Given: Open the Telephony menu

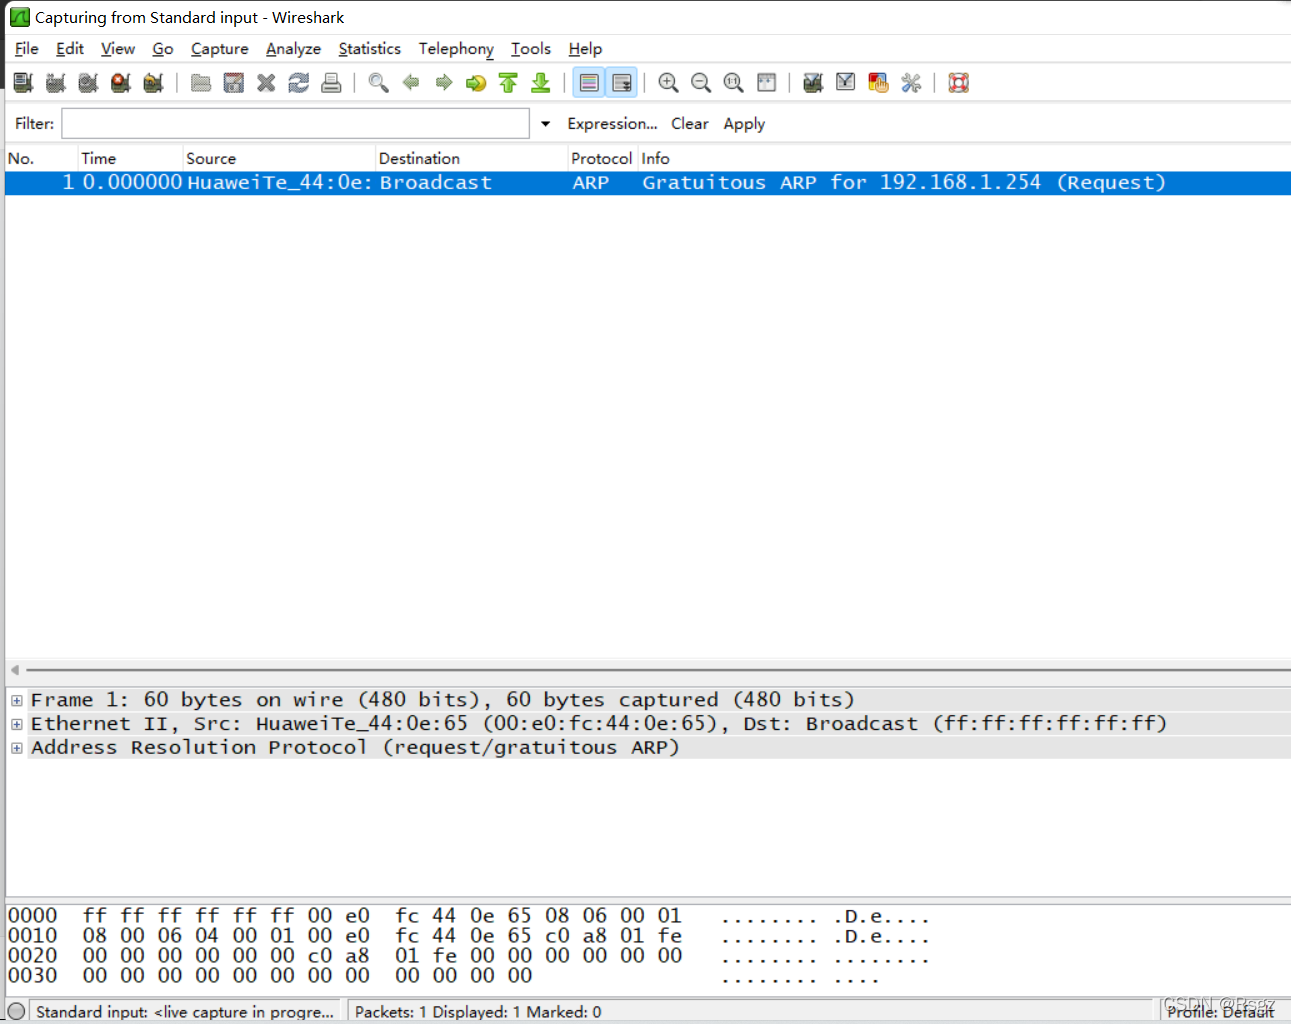Looking at the screenshot, I should point(456,48).
